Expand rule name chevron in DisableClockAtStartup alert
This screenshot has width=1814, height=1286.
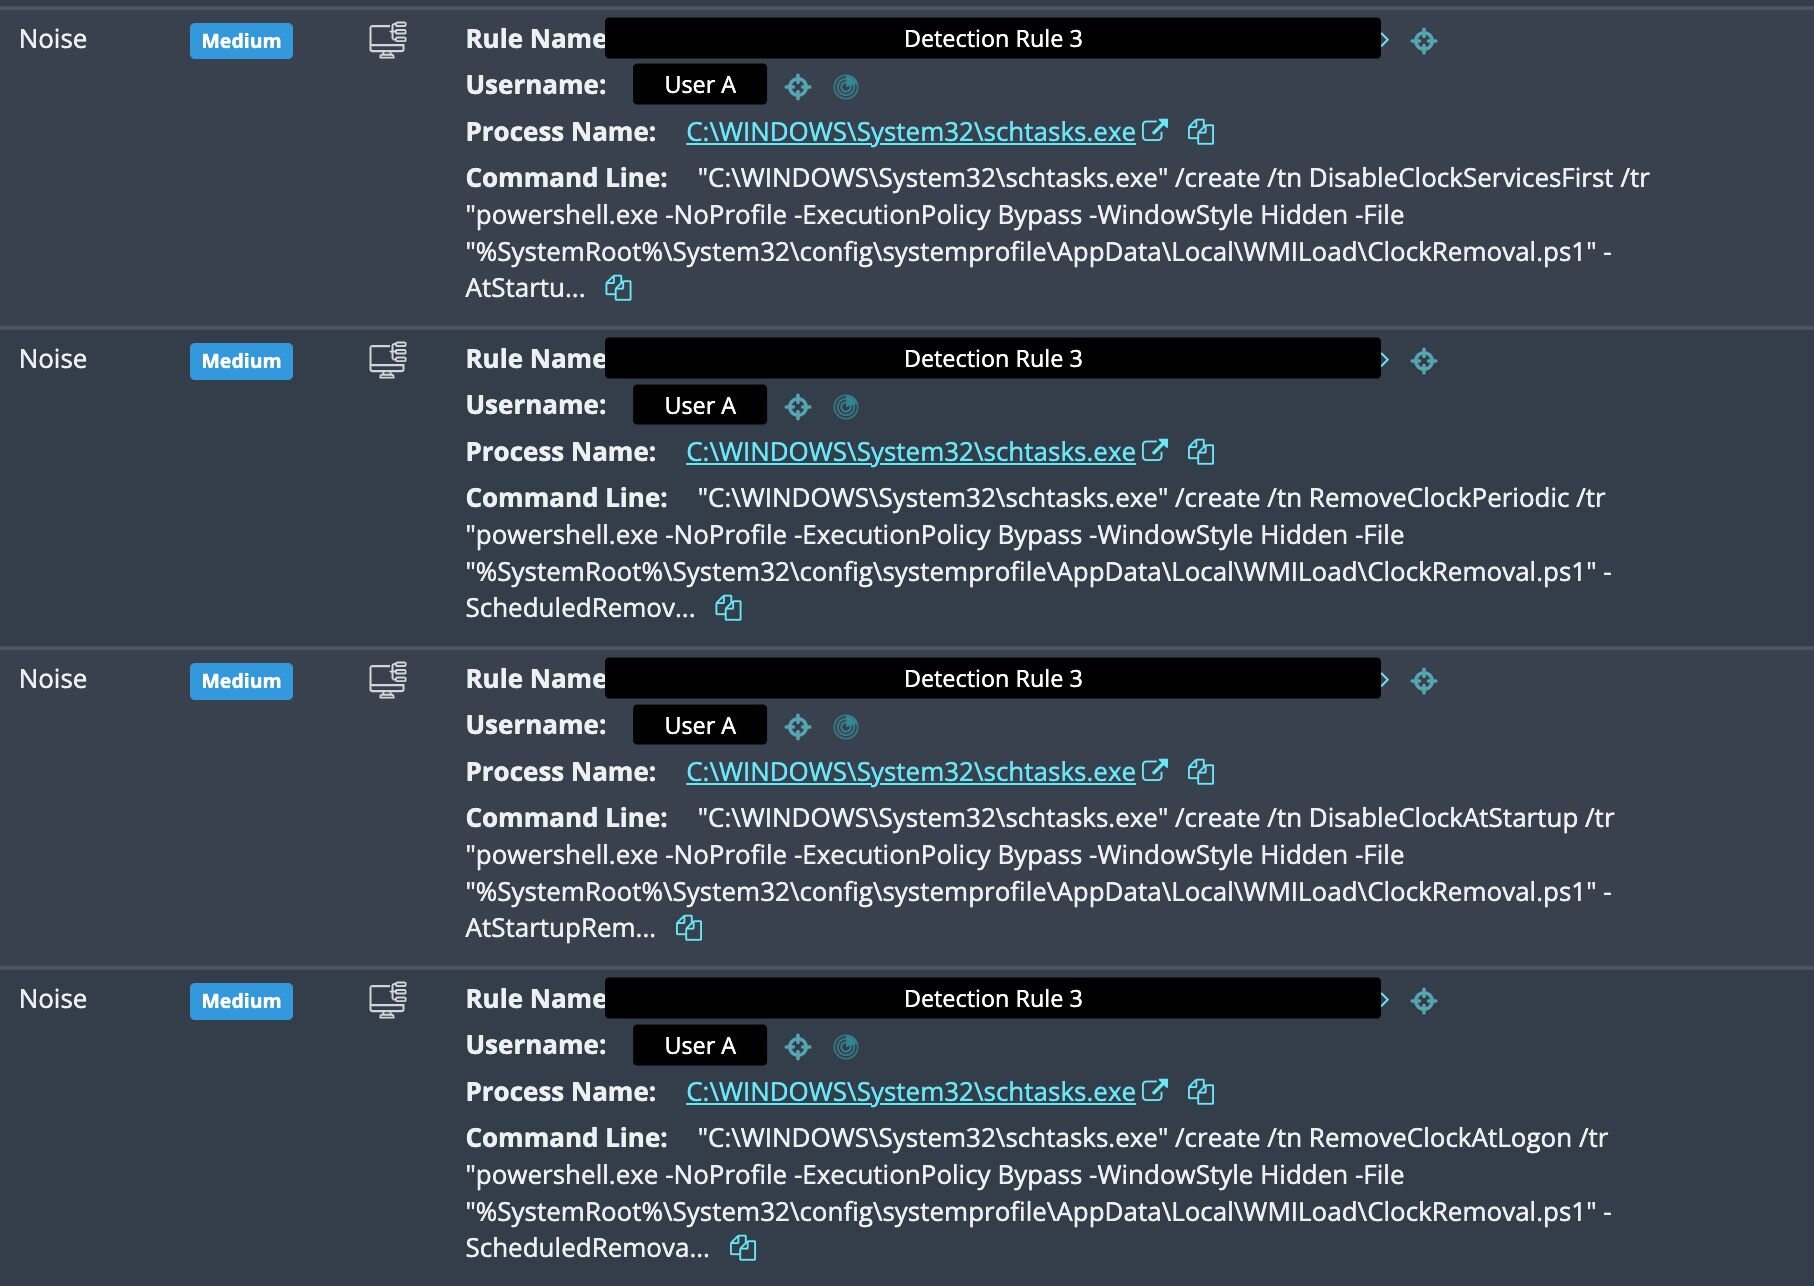point(1385,680)
